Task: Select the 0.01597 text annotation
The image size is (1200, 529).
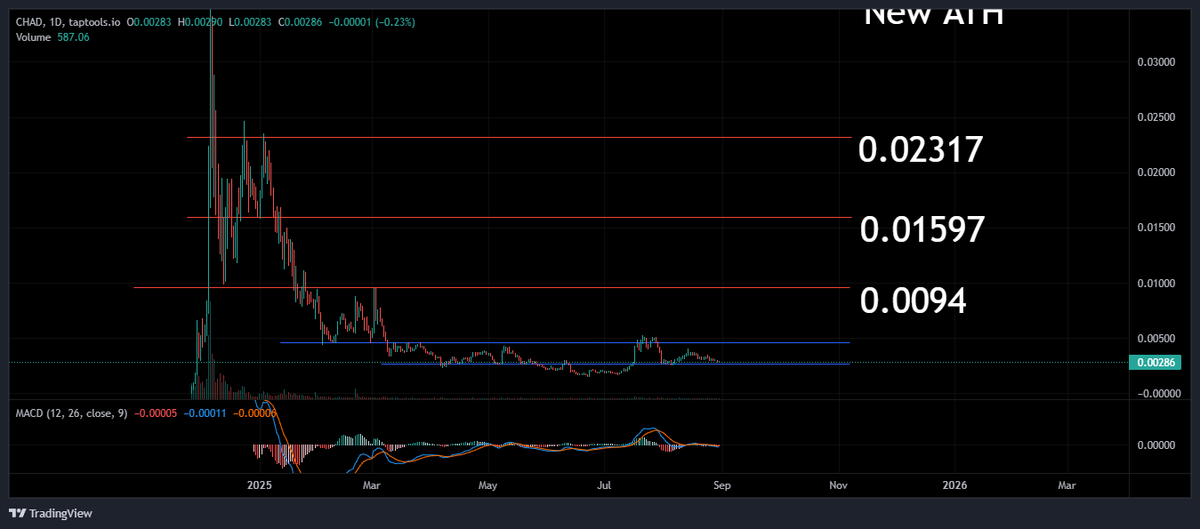Action: [x=923, y=229]
